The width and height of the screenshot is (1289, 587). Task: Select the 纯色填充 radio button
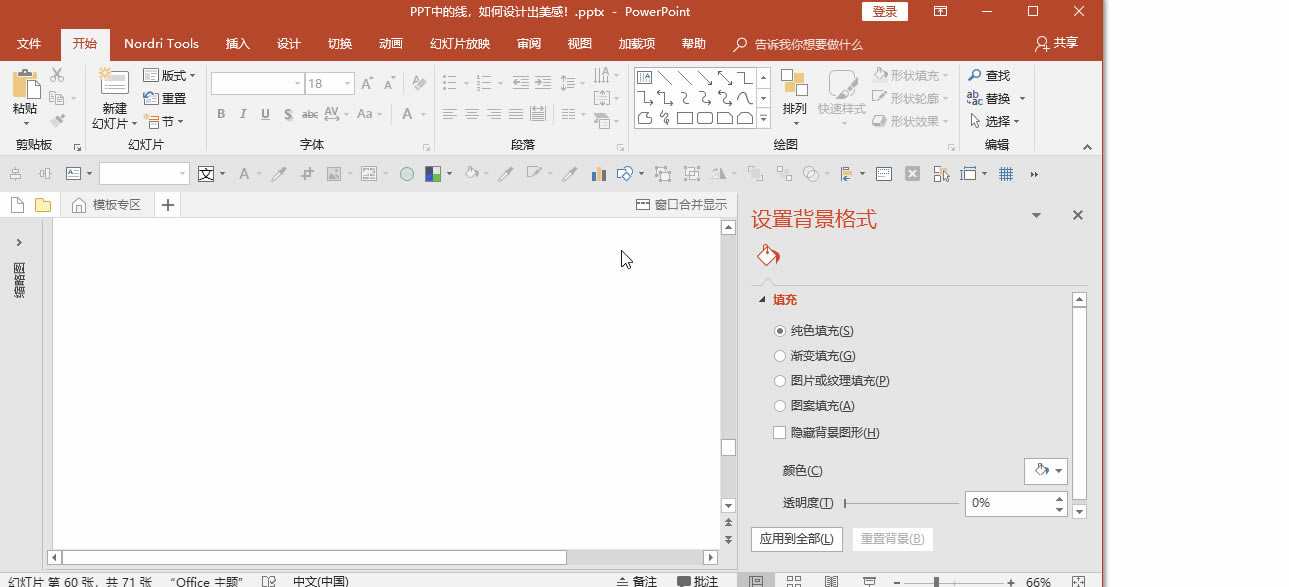coord(780,330)
